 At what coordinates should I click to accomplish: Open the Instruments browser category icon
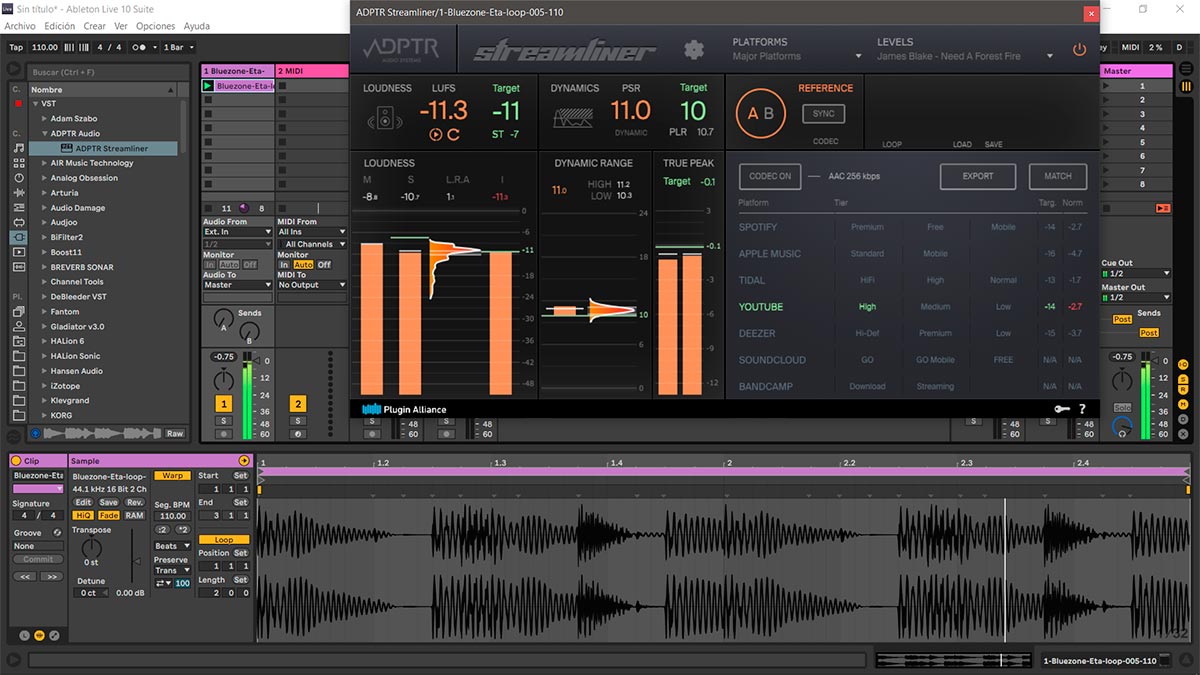point(18,178)
